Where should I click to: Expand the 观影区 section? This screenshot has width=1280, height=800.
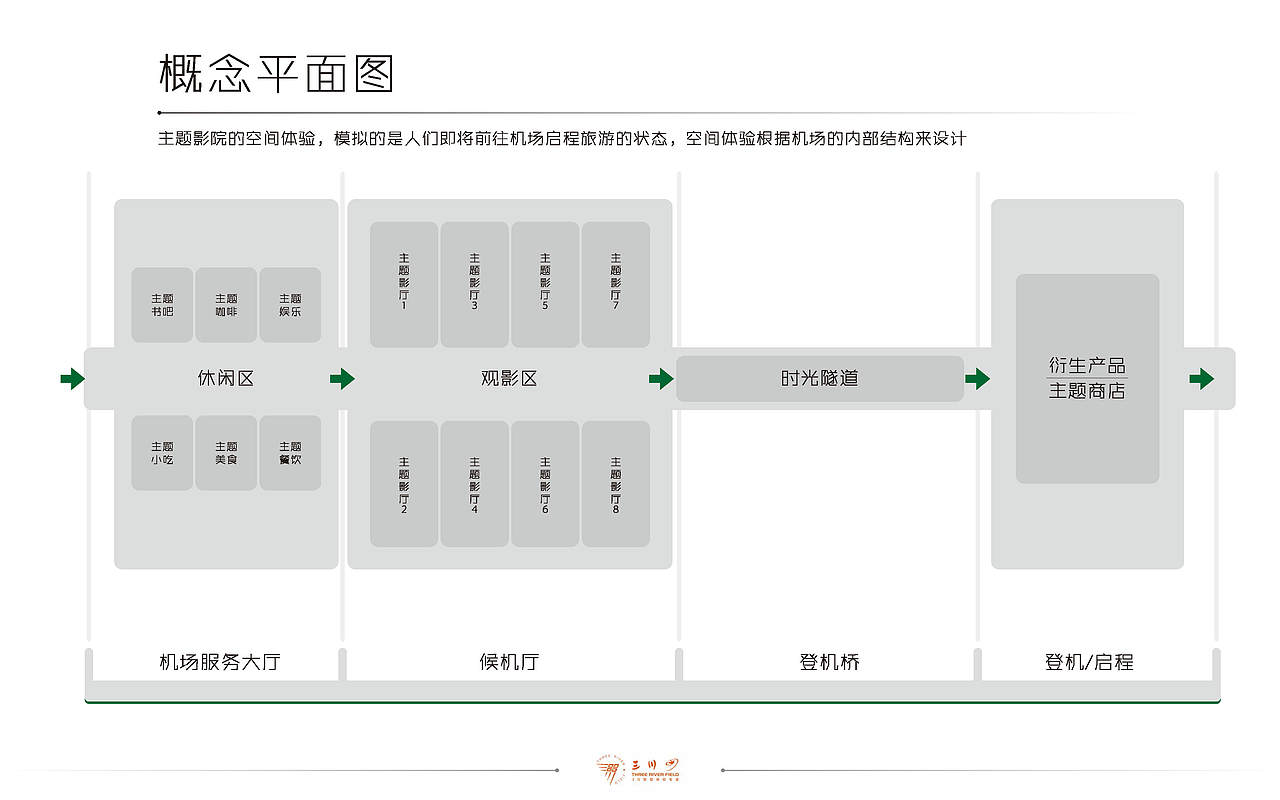pyautogui.click(x=510, y=378)
